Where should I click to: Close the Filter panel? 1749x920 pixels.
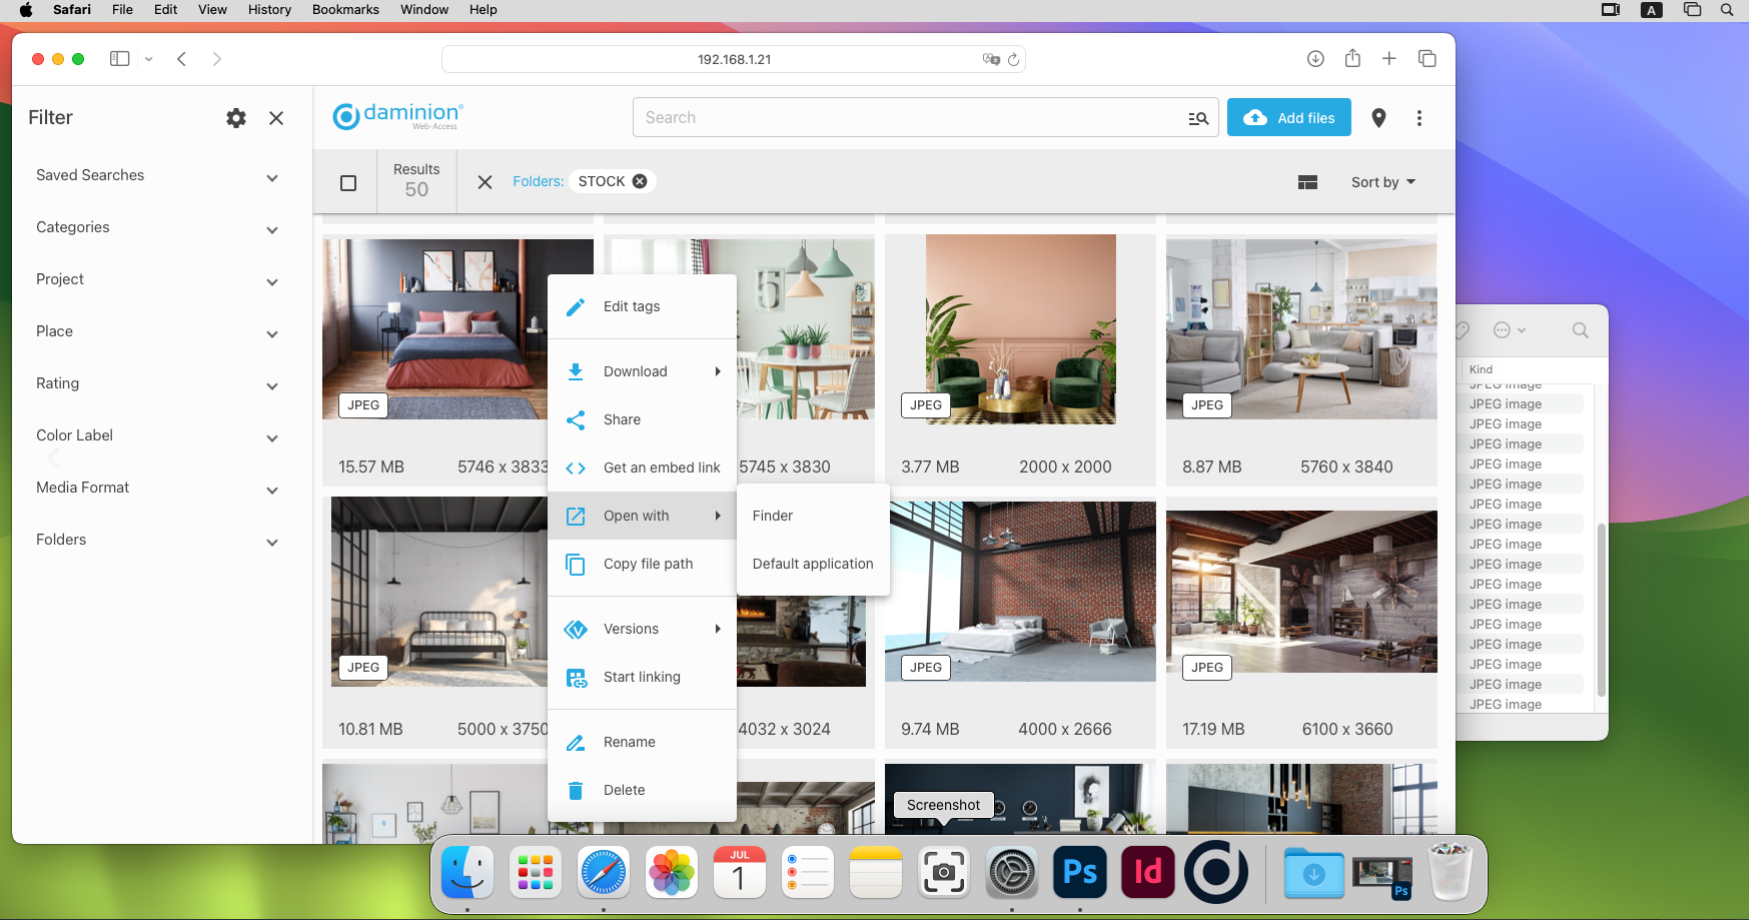277,118
